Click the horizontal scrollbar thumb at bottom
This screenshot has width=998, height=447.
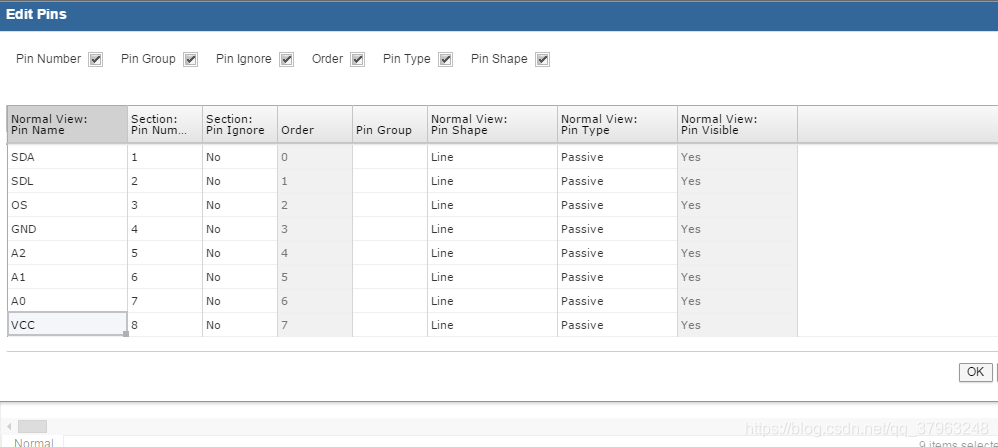click(x=32, y=427)
